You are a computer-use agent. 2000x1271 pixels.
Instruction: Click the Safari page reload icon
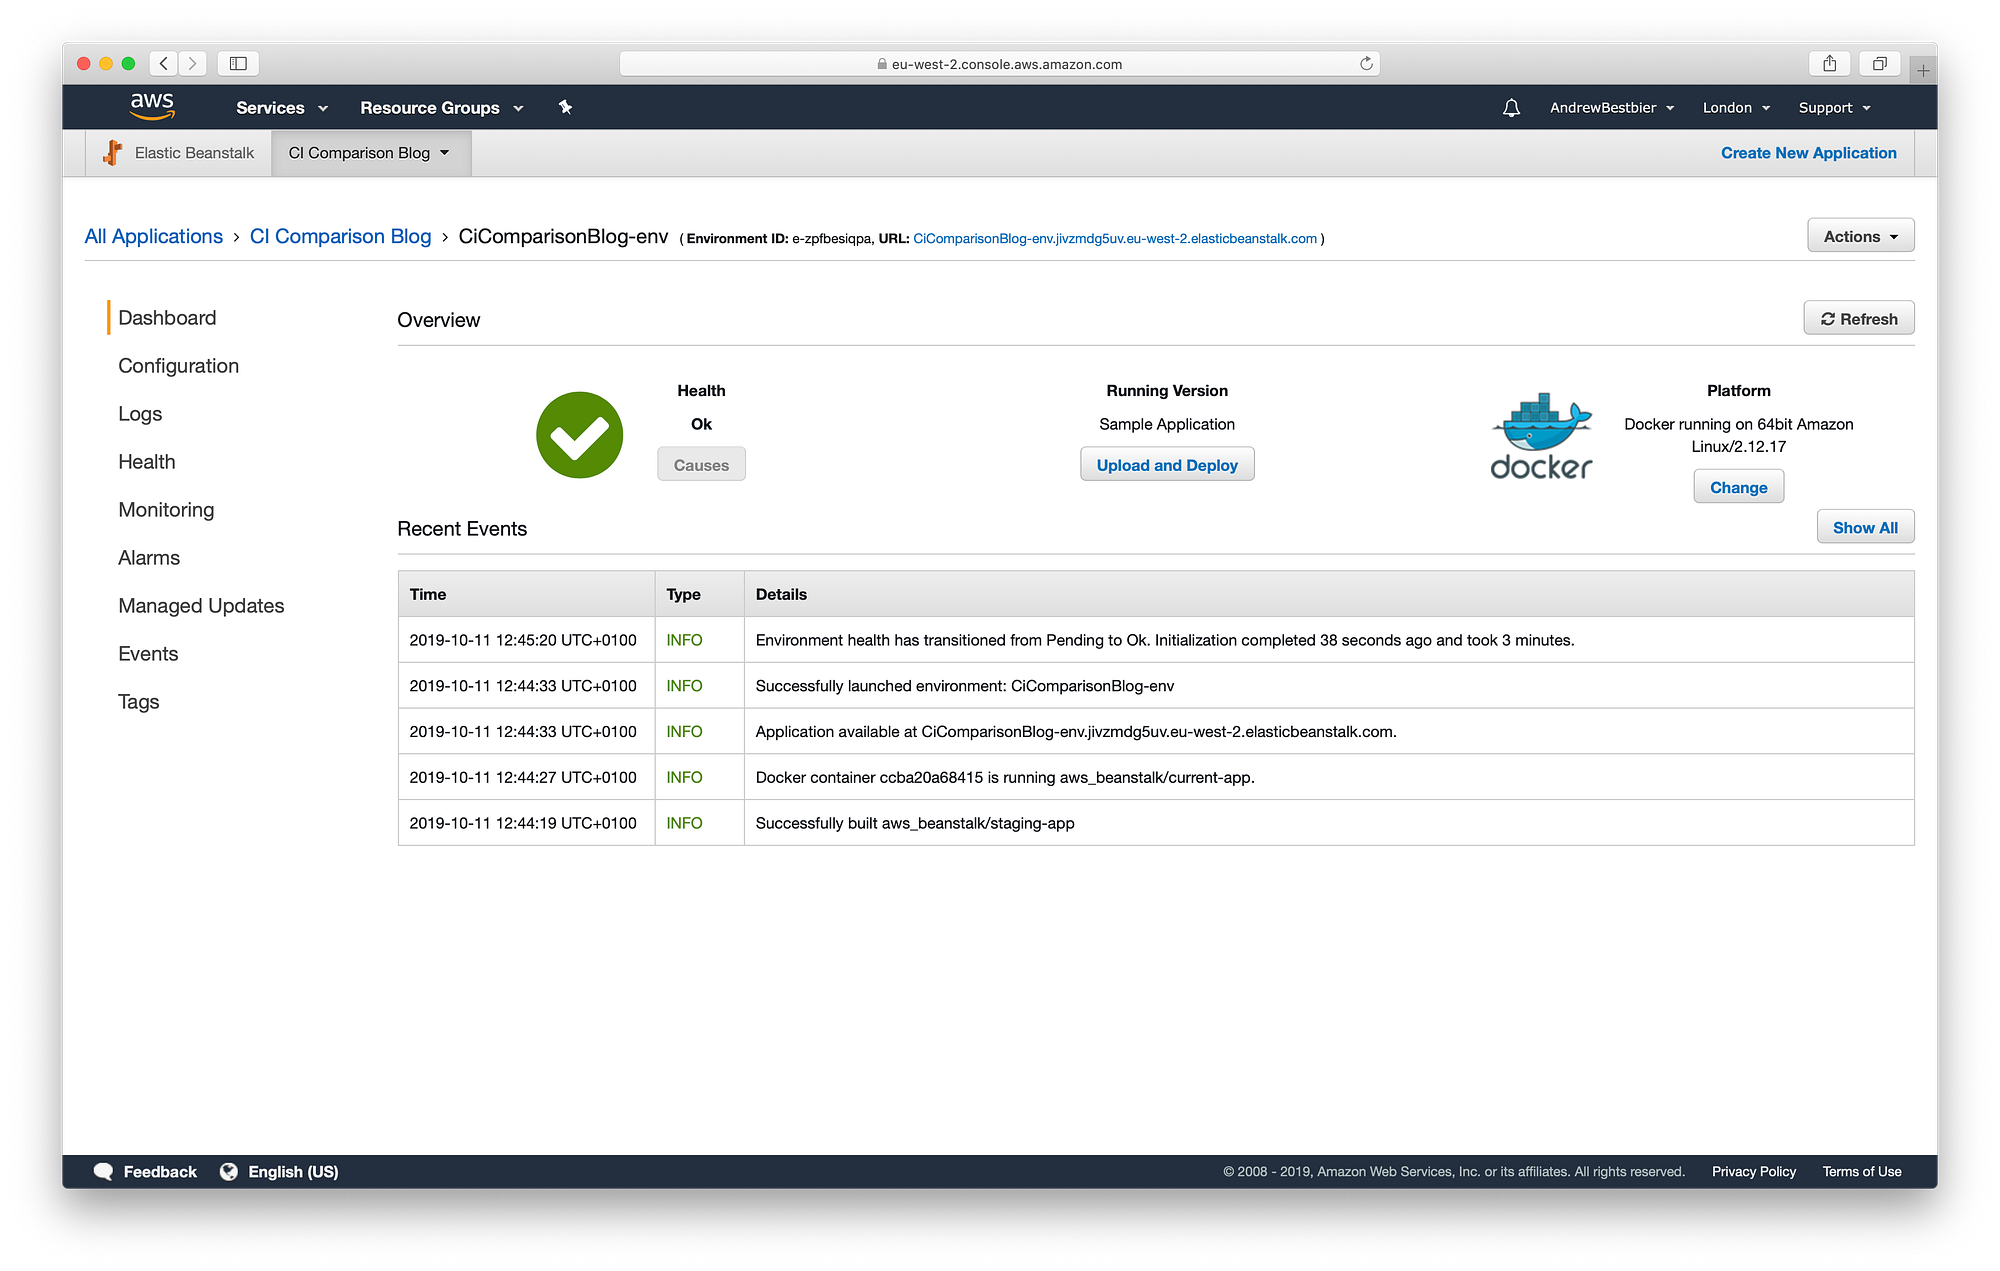(1366, 64)
